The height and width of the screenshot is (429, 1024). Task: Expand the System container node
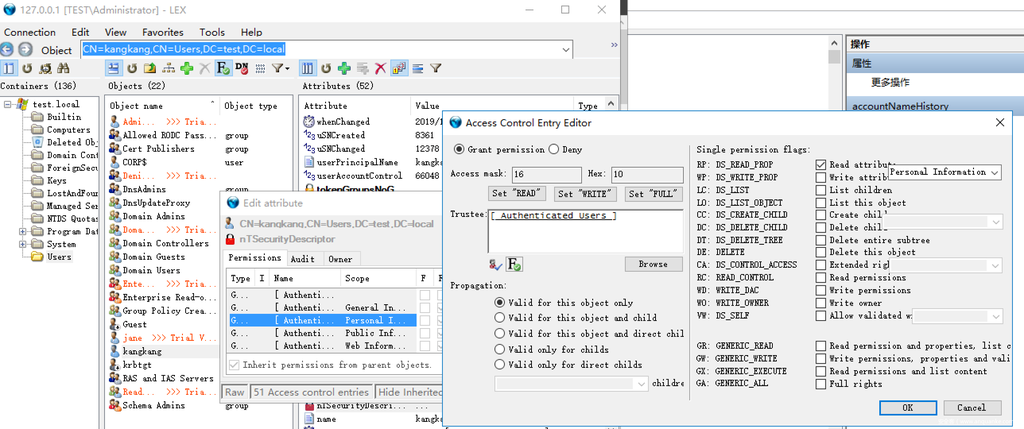23,244
